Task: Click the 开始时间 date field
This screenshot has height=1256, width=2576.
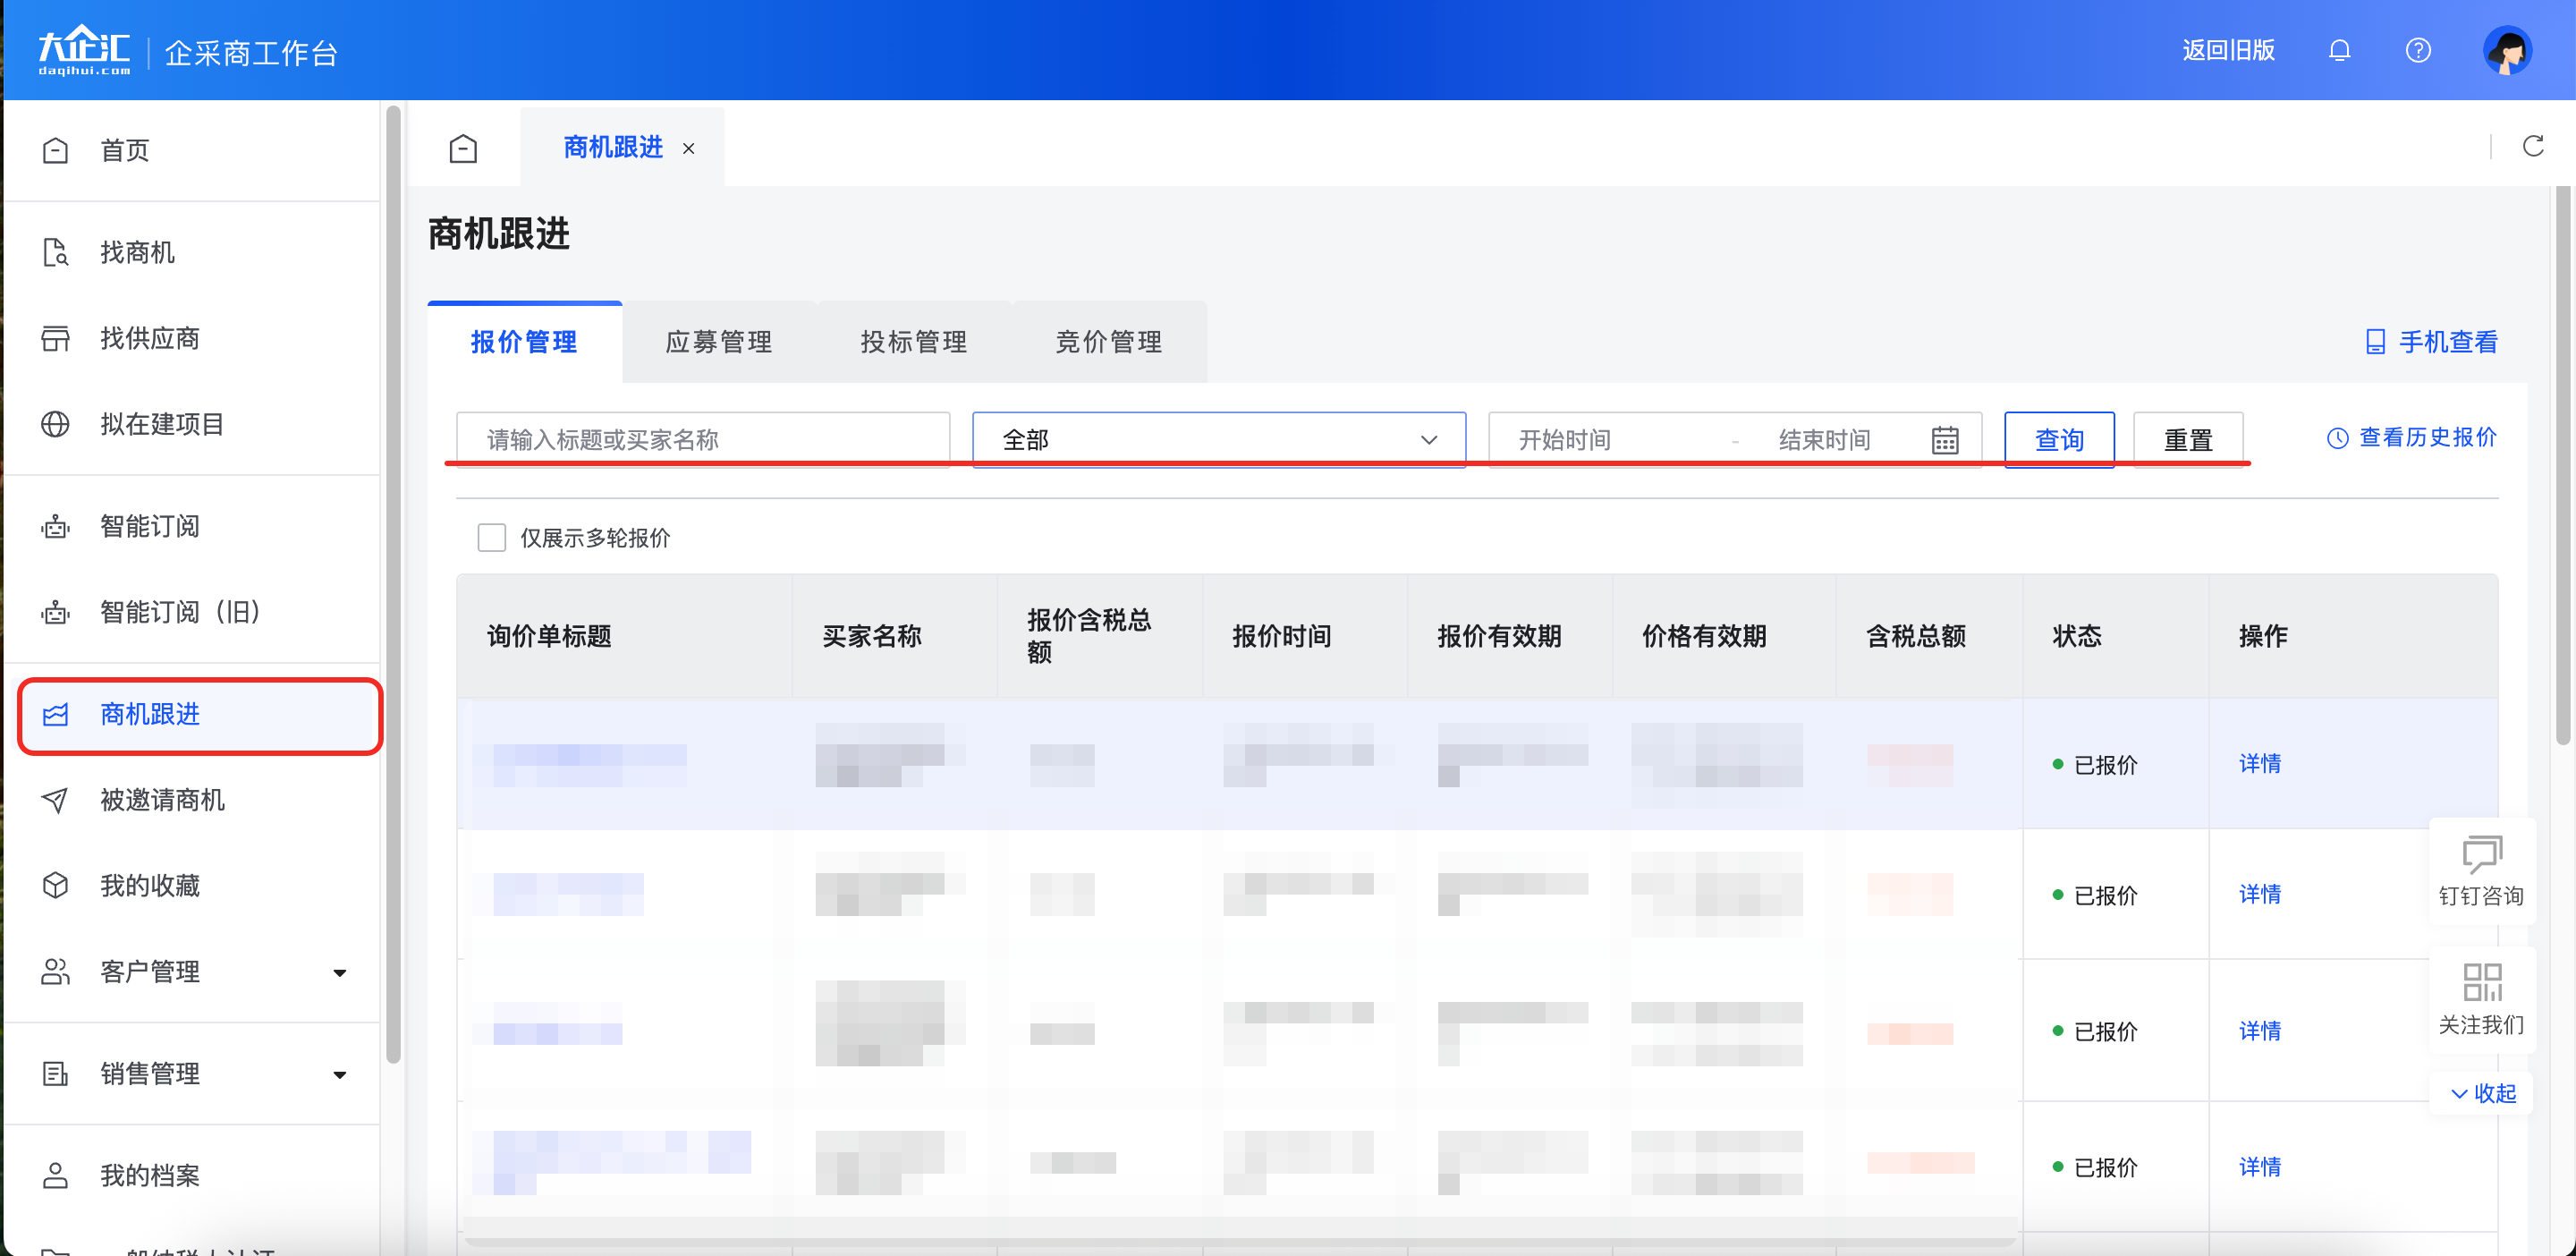Action: 1565,440
